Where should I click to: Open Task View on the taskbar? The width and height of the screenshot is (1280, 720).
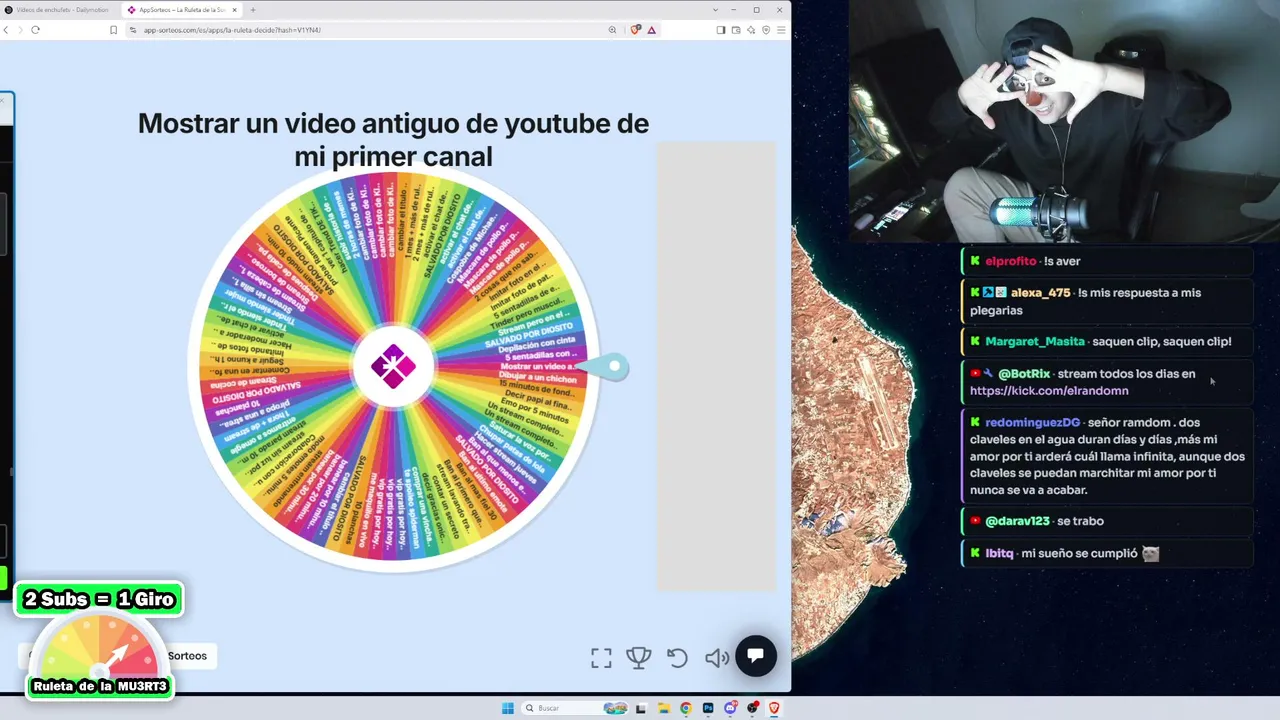[641, 708]
